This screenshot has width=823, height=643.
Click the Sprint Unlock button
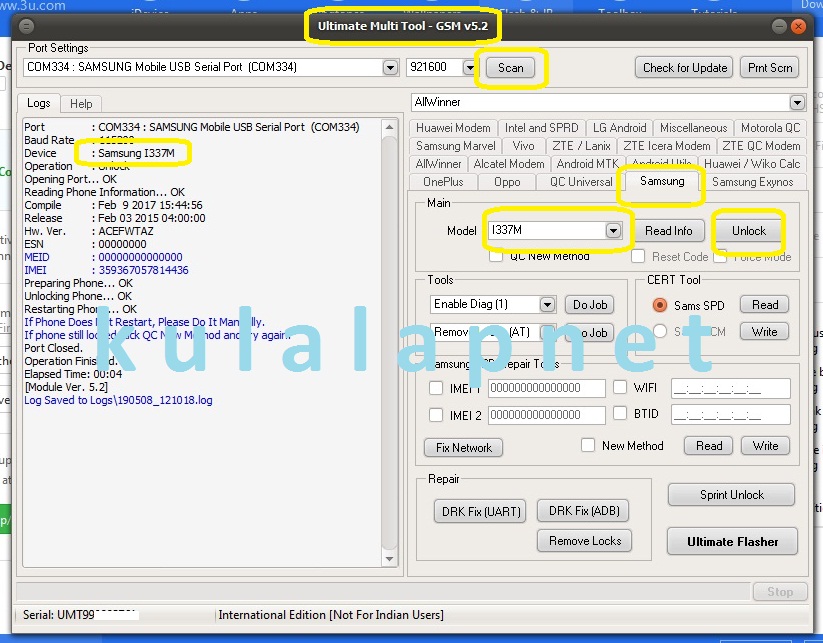click(732, 495)
